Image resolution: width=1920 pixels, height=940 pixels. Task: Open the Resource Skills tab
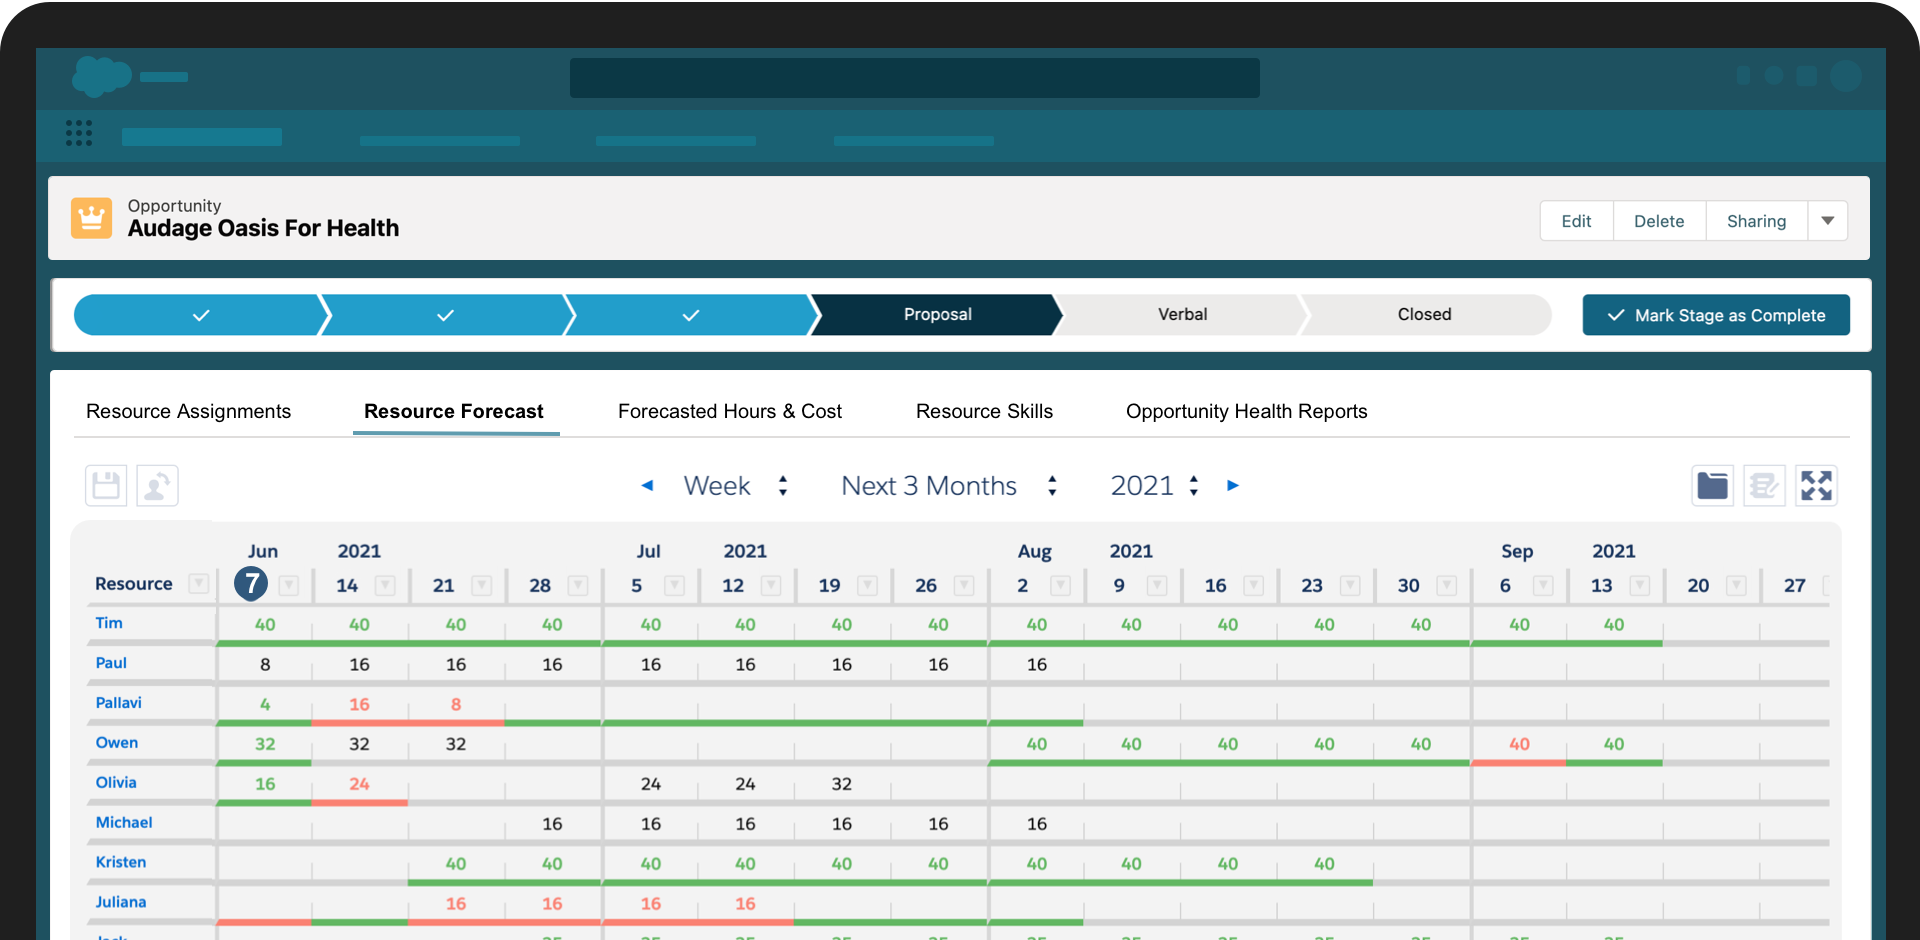coord(984,411)
